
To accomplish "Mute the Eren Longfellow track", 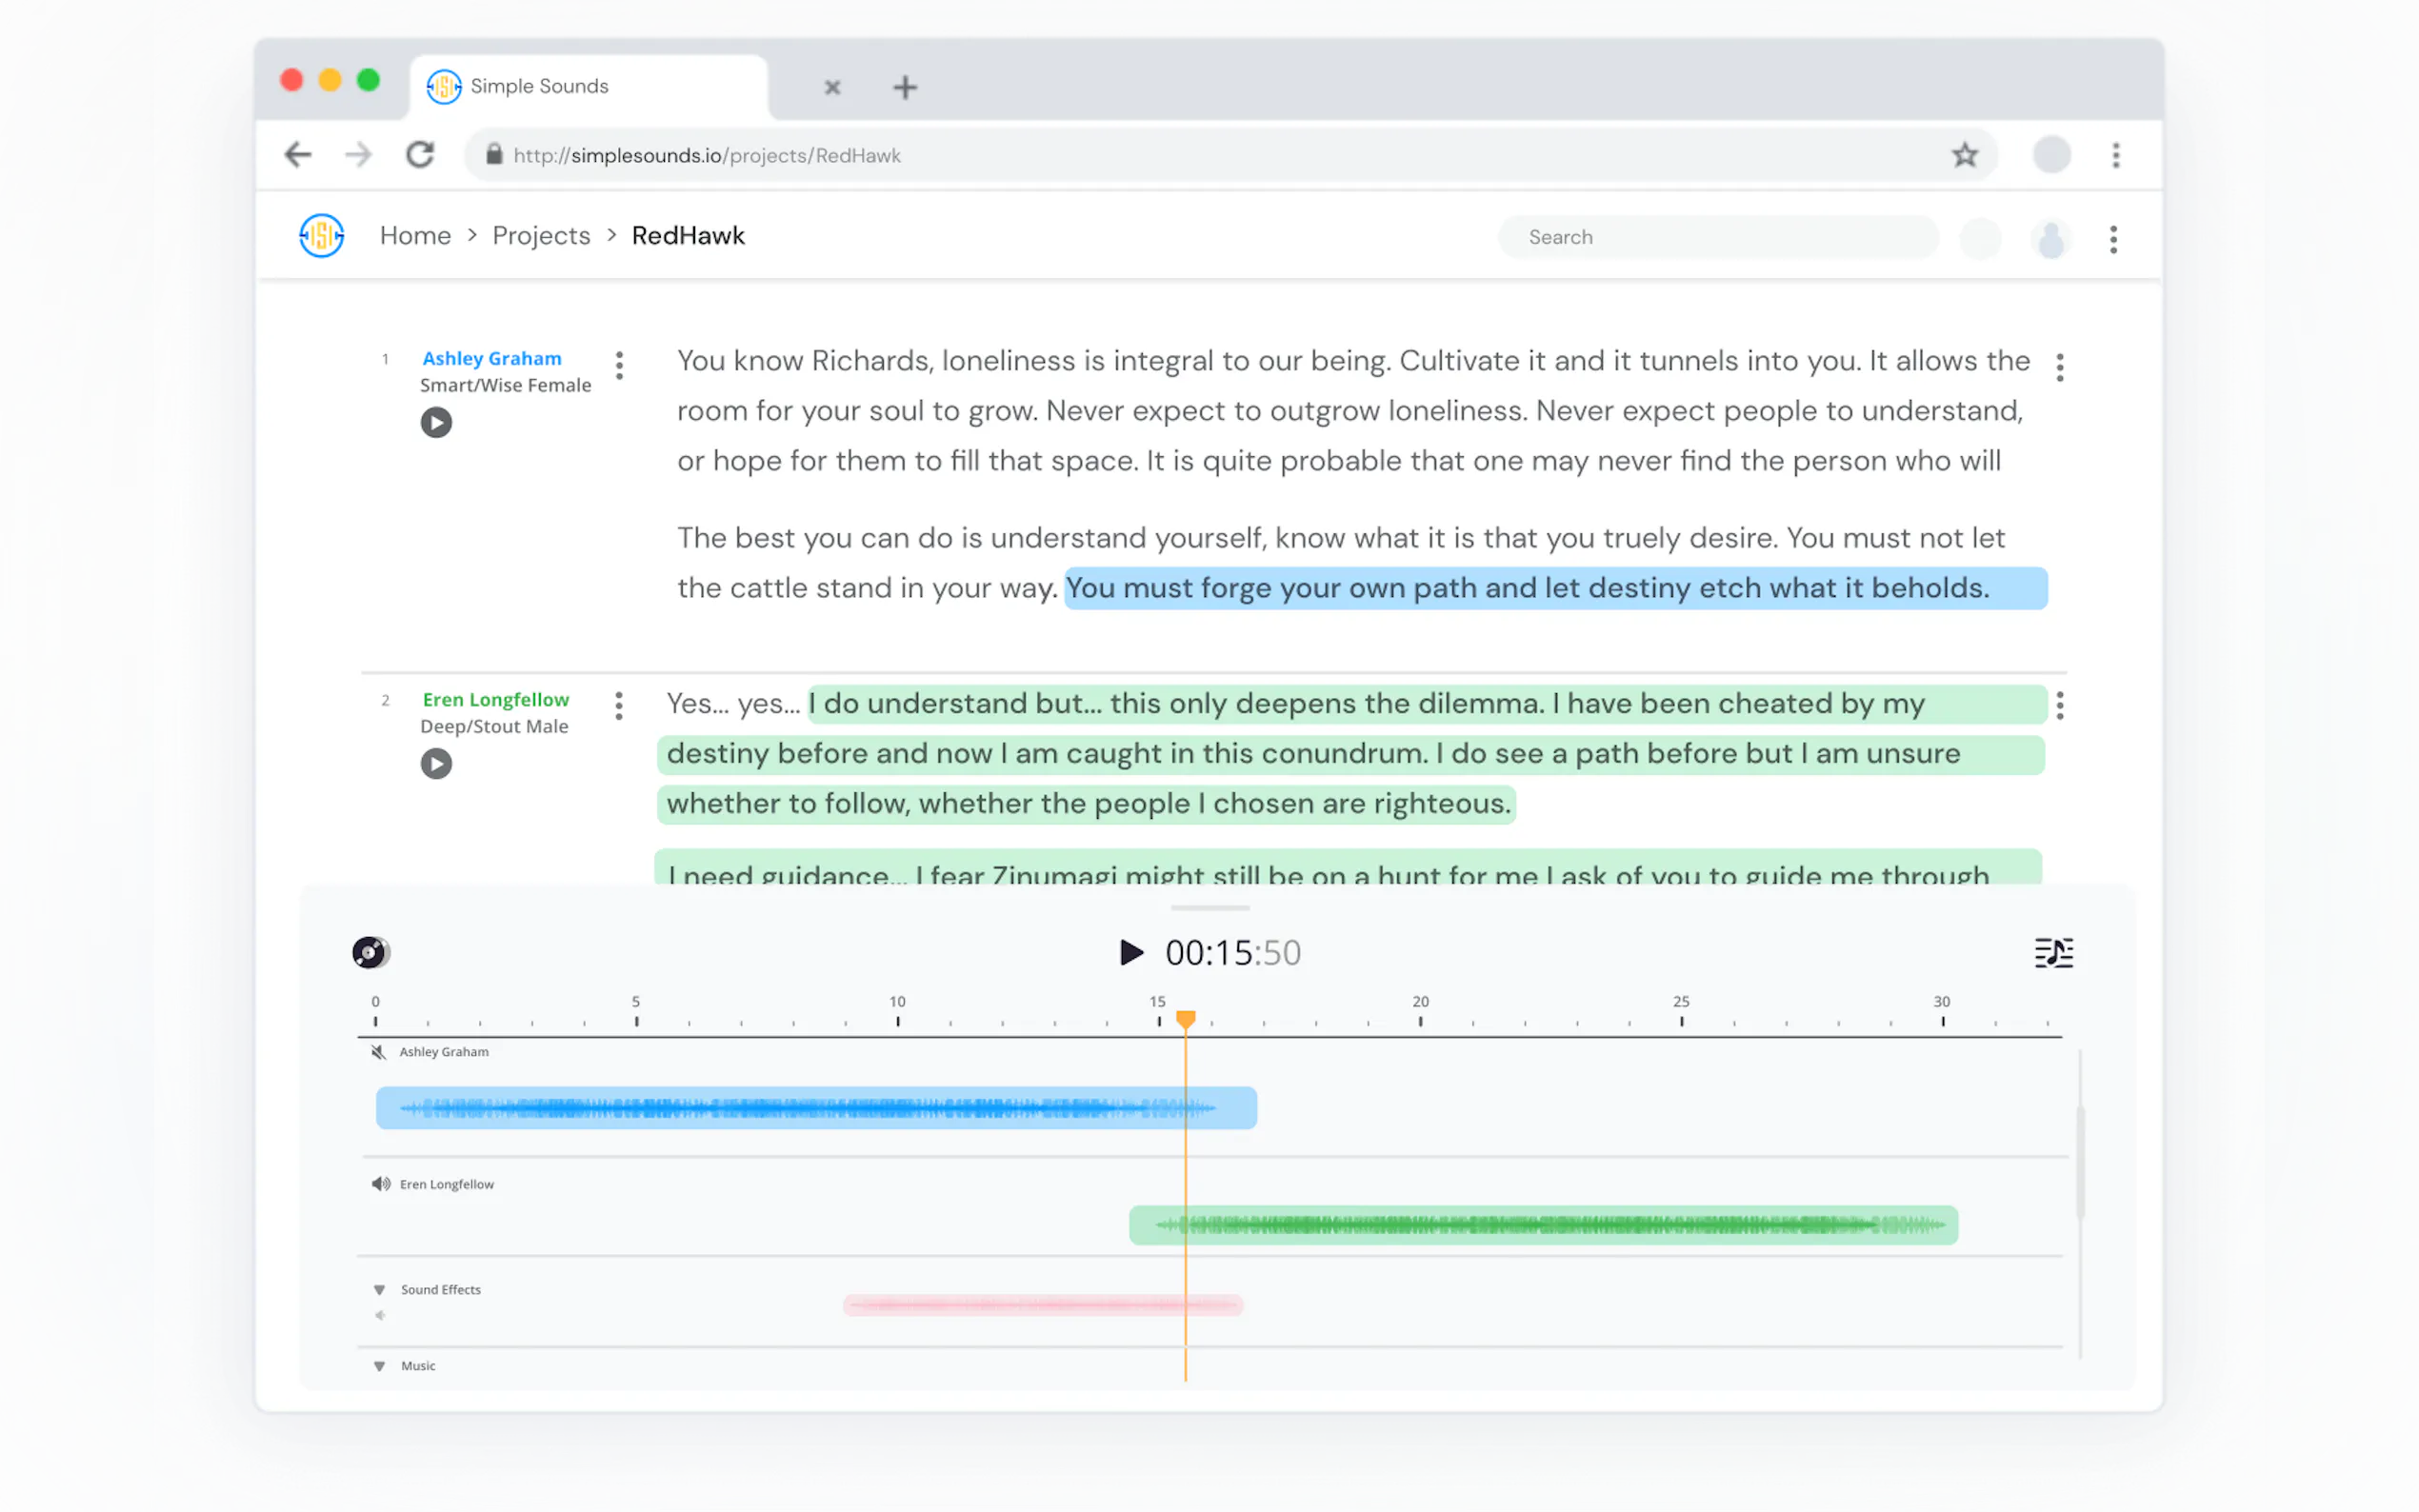I will tap(380, 1184).
